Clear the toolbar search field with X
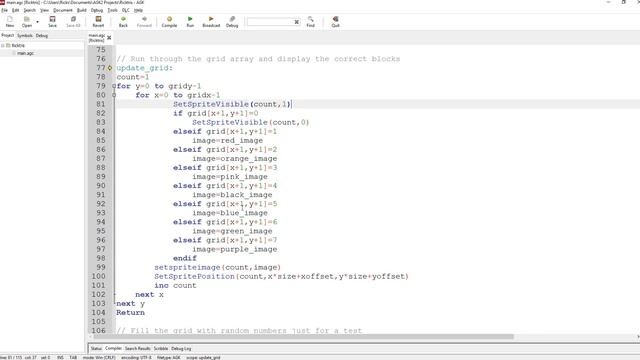Screen dimensions: 640x360 297,22
